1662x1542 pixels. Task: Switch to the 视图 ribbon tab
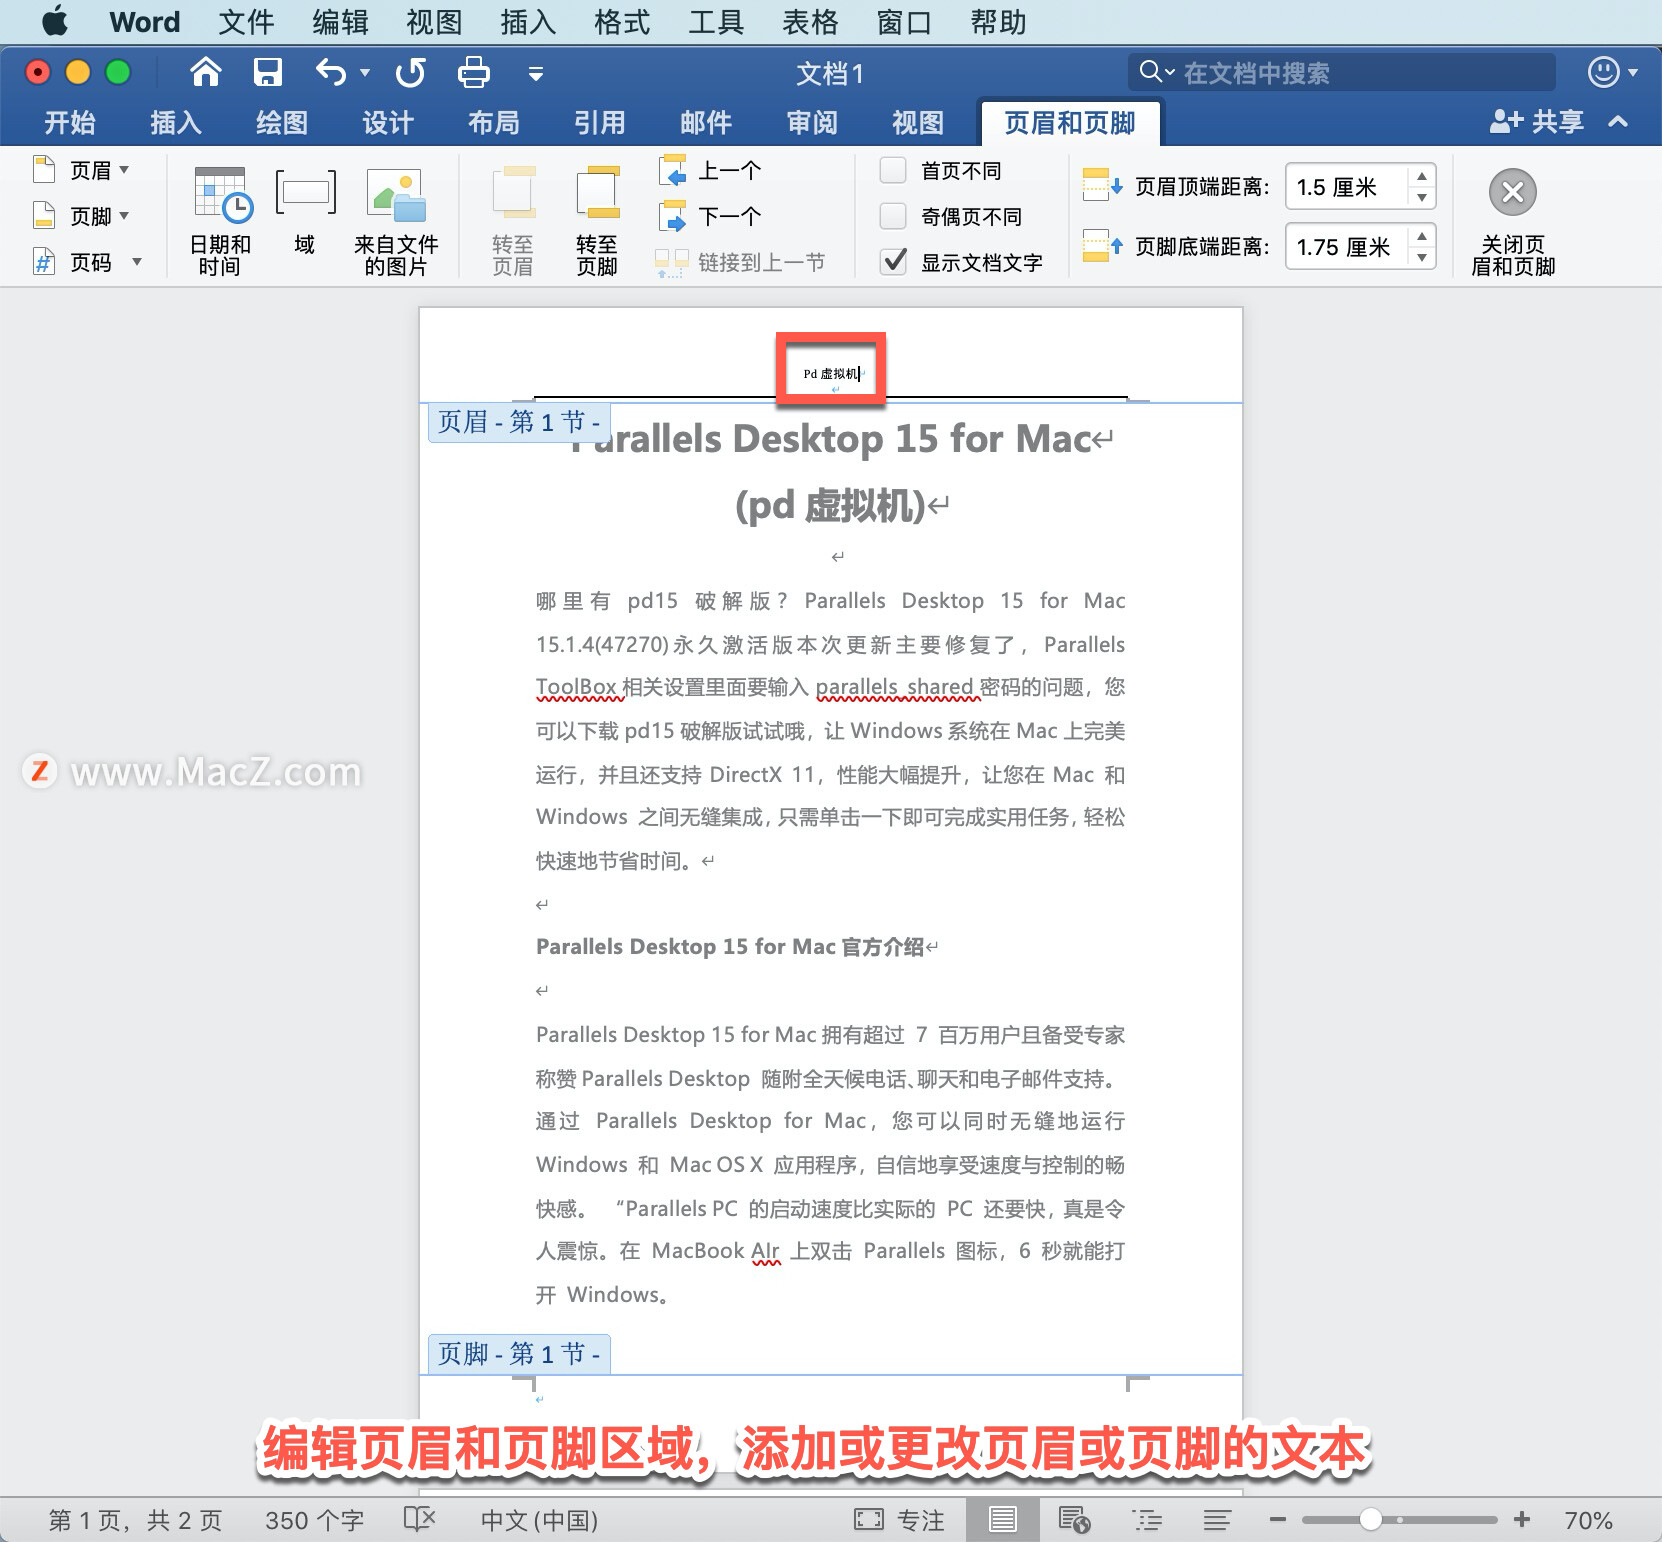[918, 123]
